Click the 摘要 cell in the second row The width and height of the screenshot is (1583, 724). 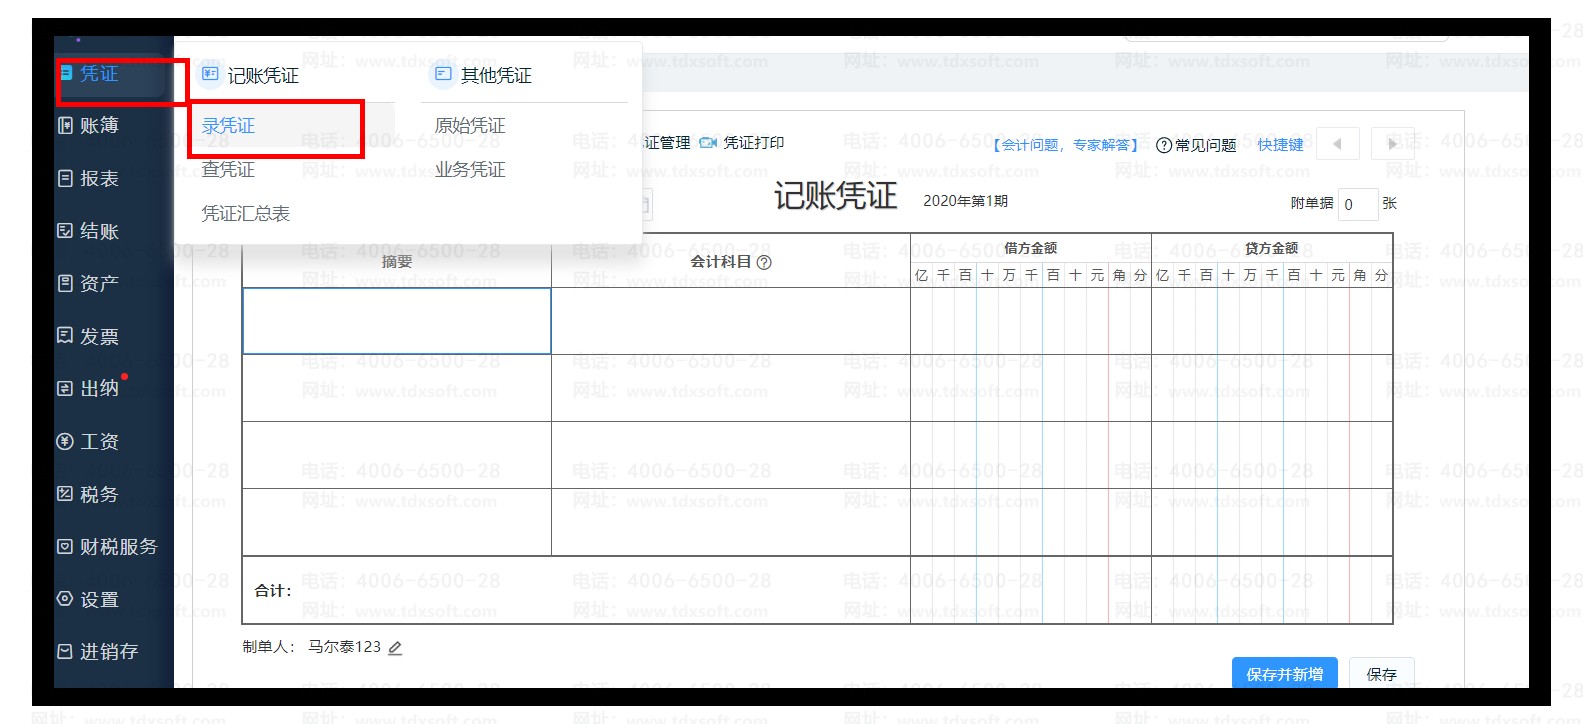pyautogui.click(x=397, y=388)
